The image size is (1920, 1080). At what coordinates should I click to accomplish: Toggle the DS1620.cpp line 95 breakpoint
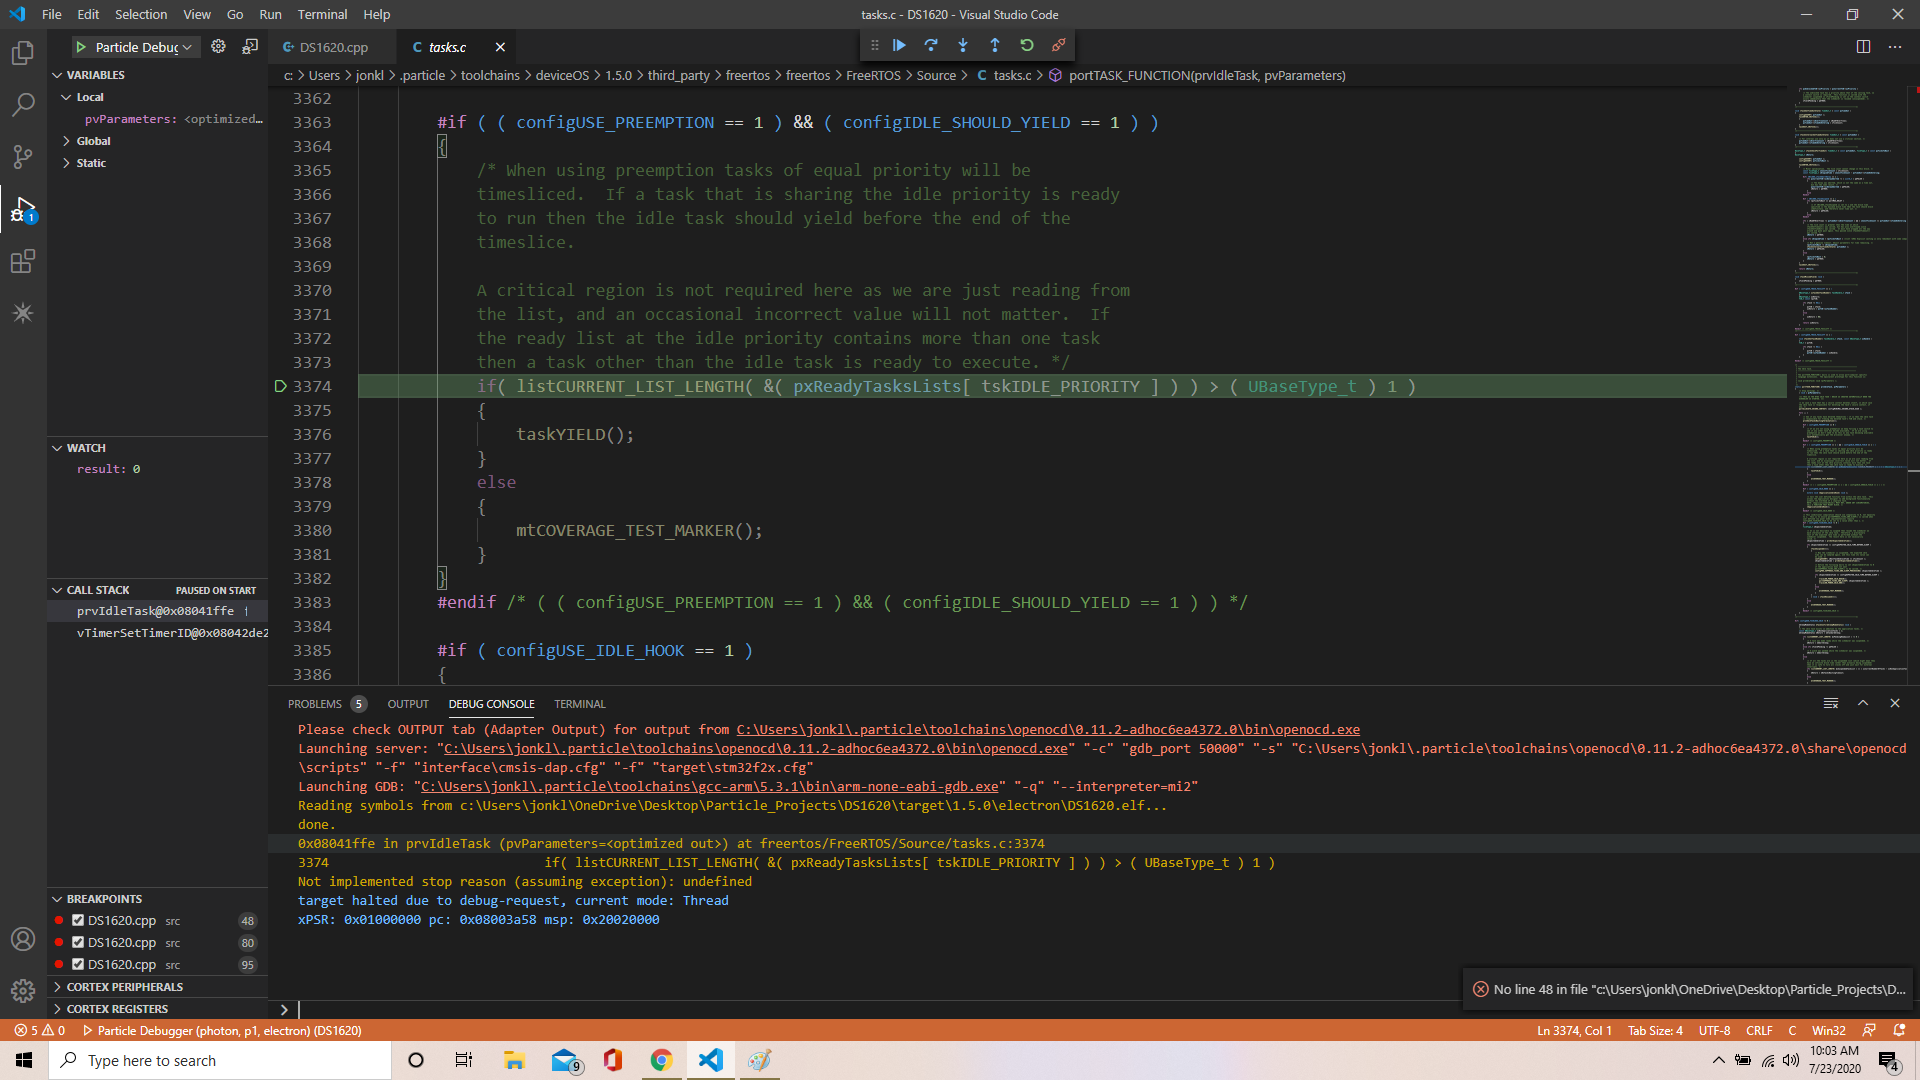tap(78, 965)
